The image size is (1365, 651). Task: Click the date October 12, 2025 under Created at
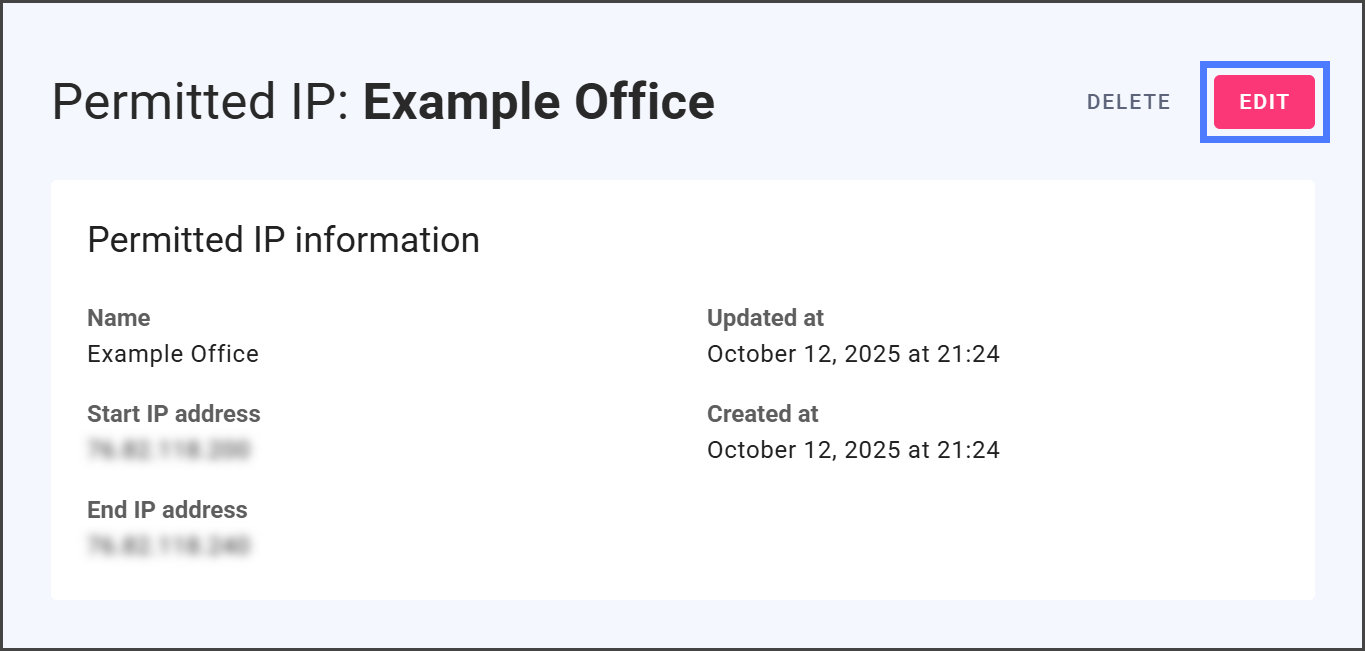pos(803,450)
